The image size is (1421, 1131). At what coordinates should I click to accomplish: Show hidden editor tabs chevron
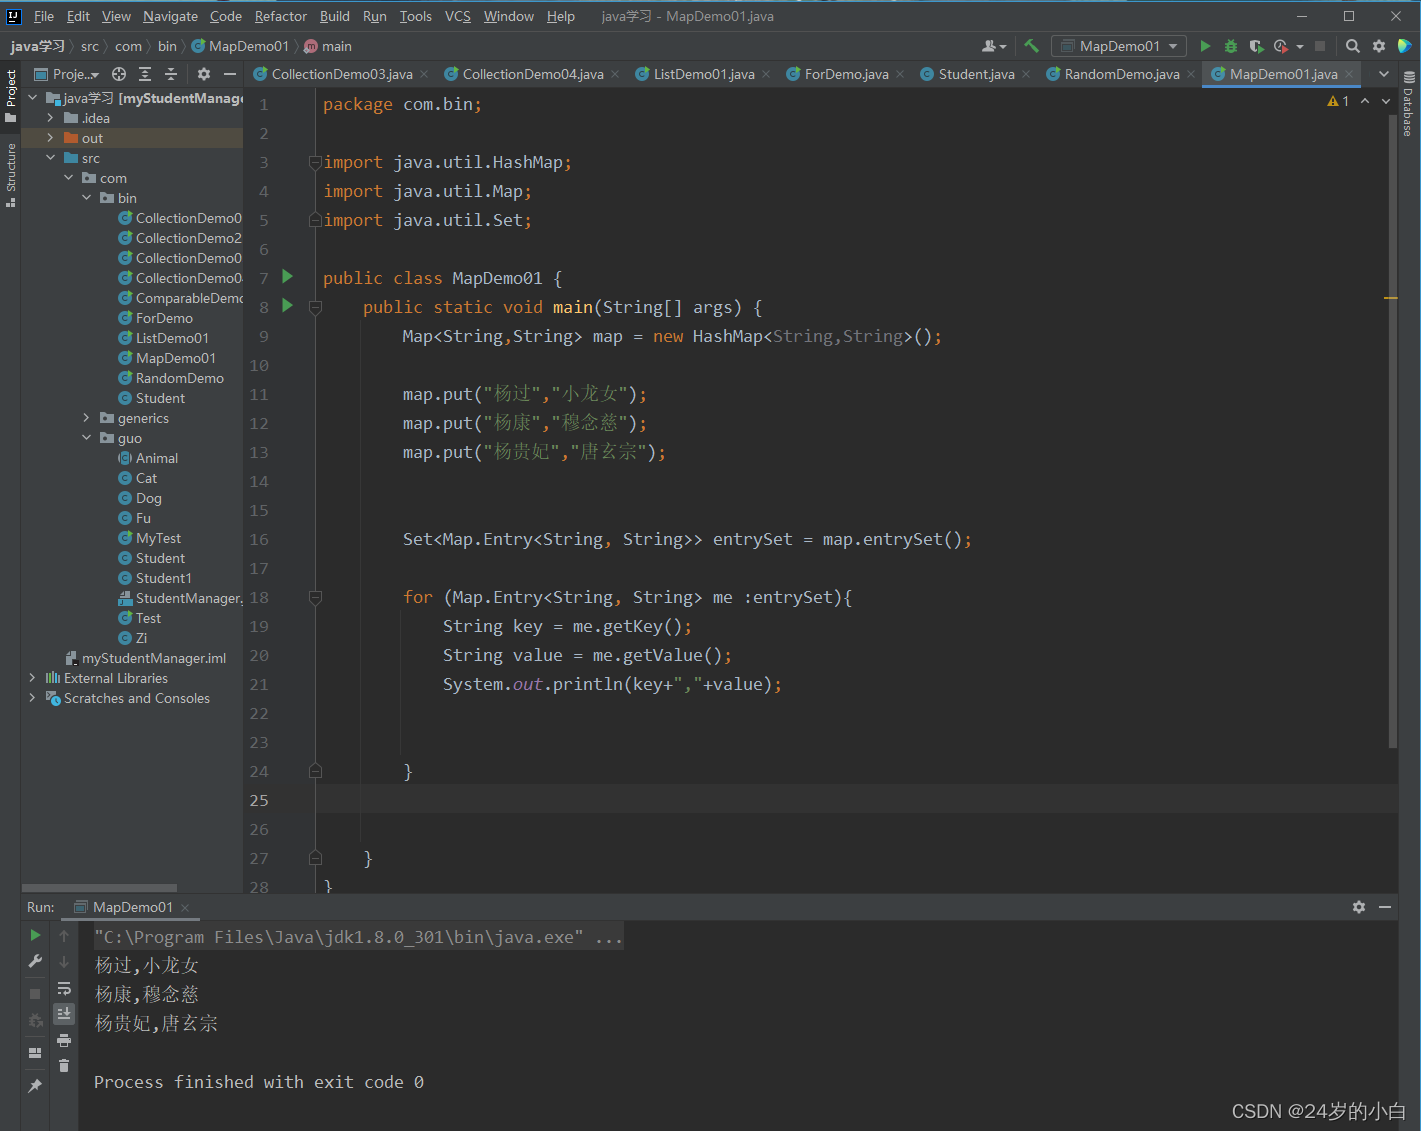click(1384, 74)
